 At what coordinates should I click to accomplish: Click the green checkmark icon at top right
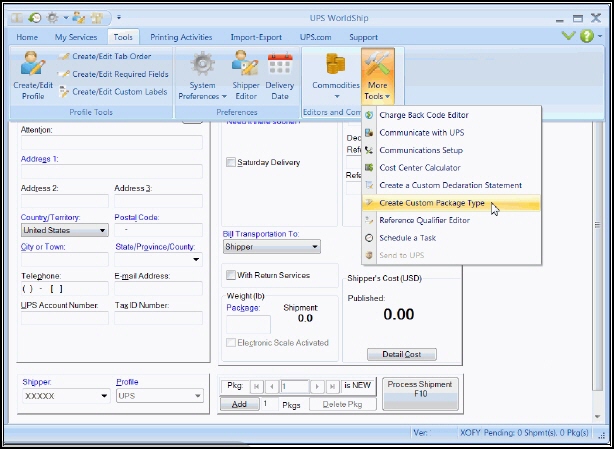568,36
